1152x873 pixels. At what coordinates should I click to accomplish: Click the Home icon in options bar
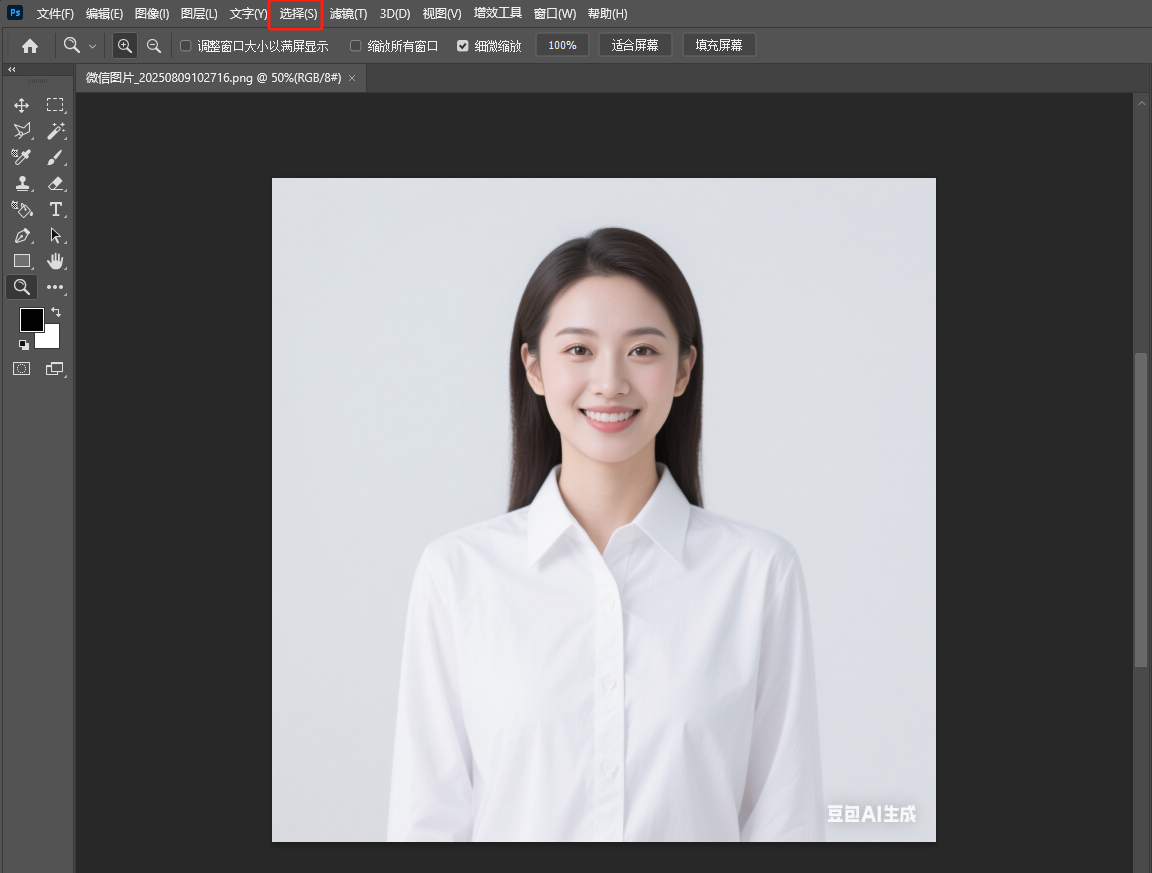[30, 46]
